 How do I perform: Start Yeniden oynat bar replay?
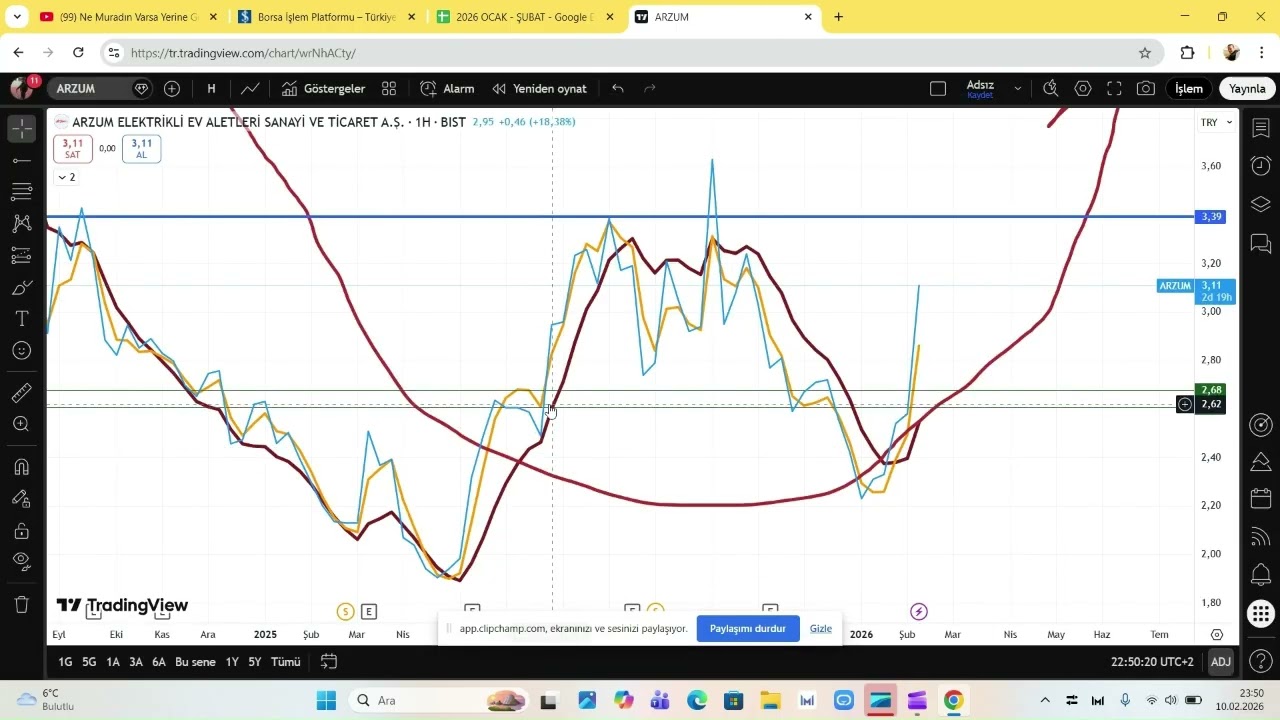pyautogui.click(x=539, y=88)
